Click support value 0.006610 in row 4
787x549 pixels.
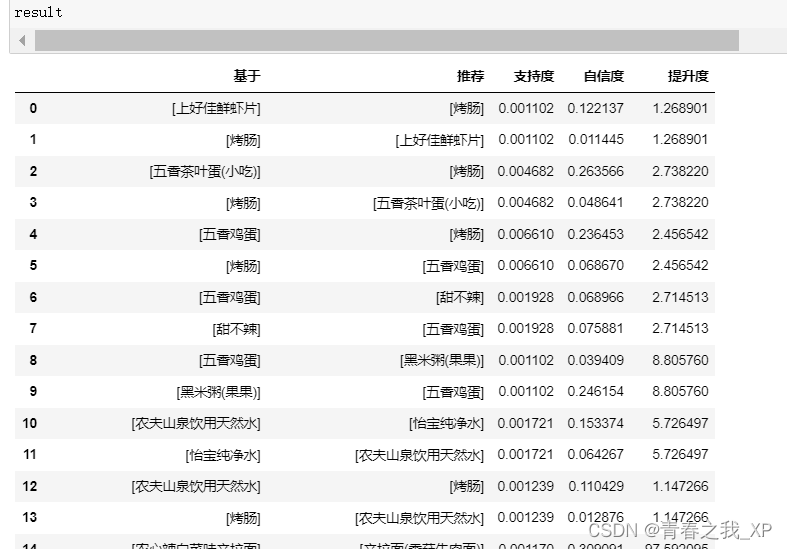526,234
